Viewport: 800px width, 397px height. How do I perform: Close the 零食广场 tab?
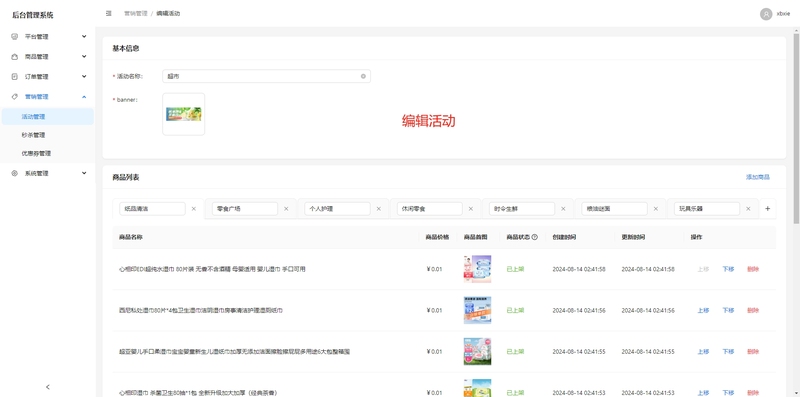[x=286, y=209]
